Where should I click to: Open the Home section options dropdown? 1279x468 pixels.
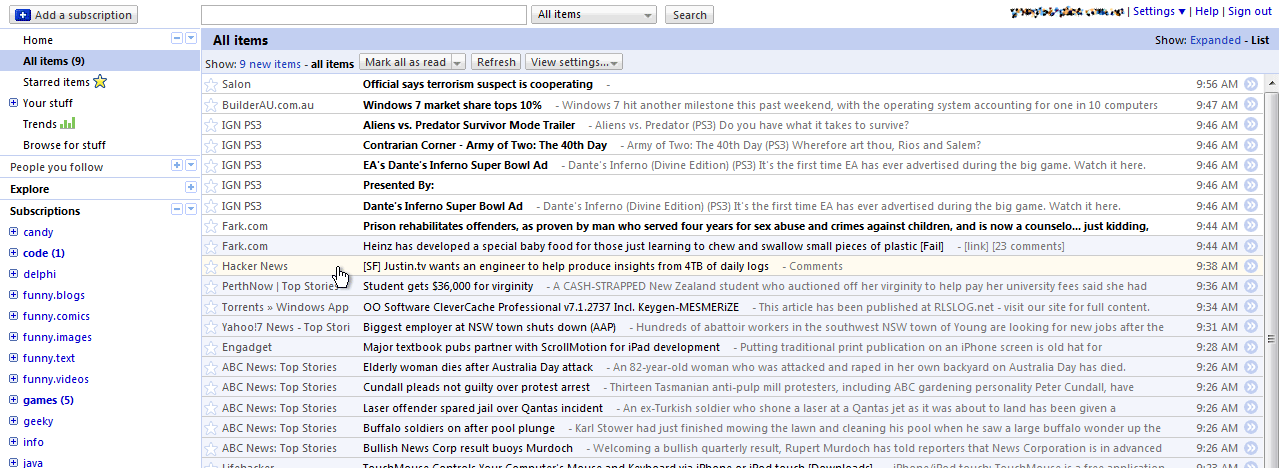[191, 38]
